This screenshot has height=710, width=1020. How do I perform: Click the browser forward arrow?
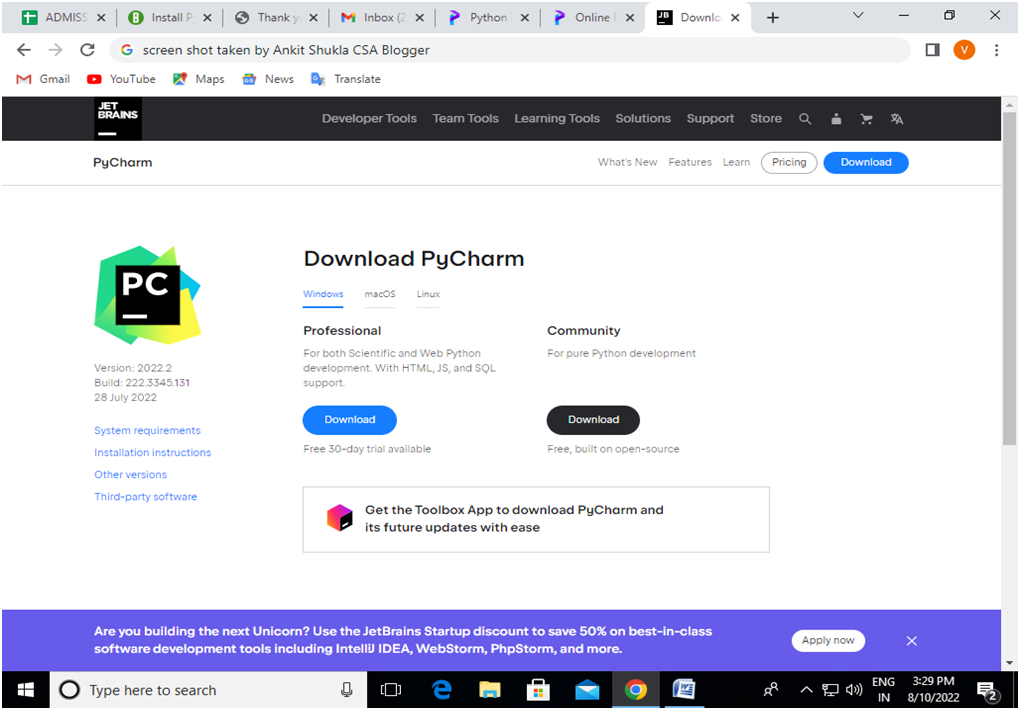[55, 50]
